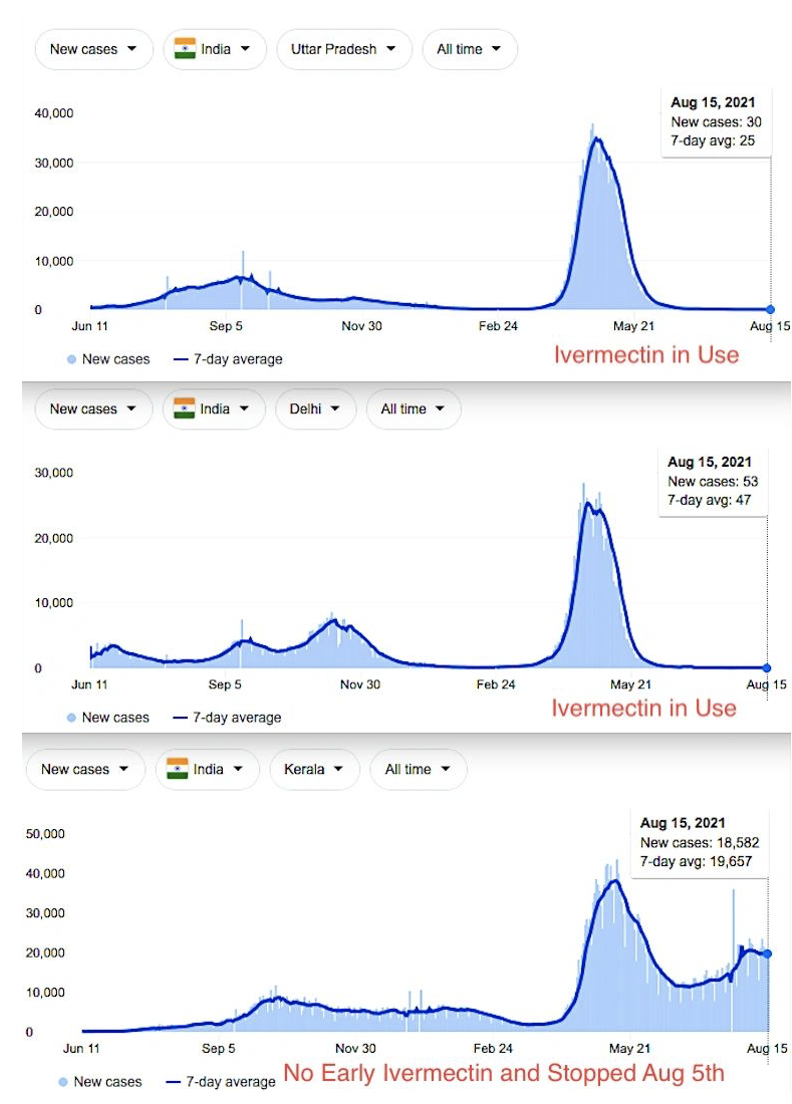792x1104 pixels.
Task: Click the 7-day average legend label under the Kerala chart
Action: coord(229,1081)
